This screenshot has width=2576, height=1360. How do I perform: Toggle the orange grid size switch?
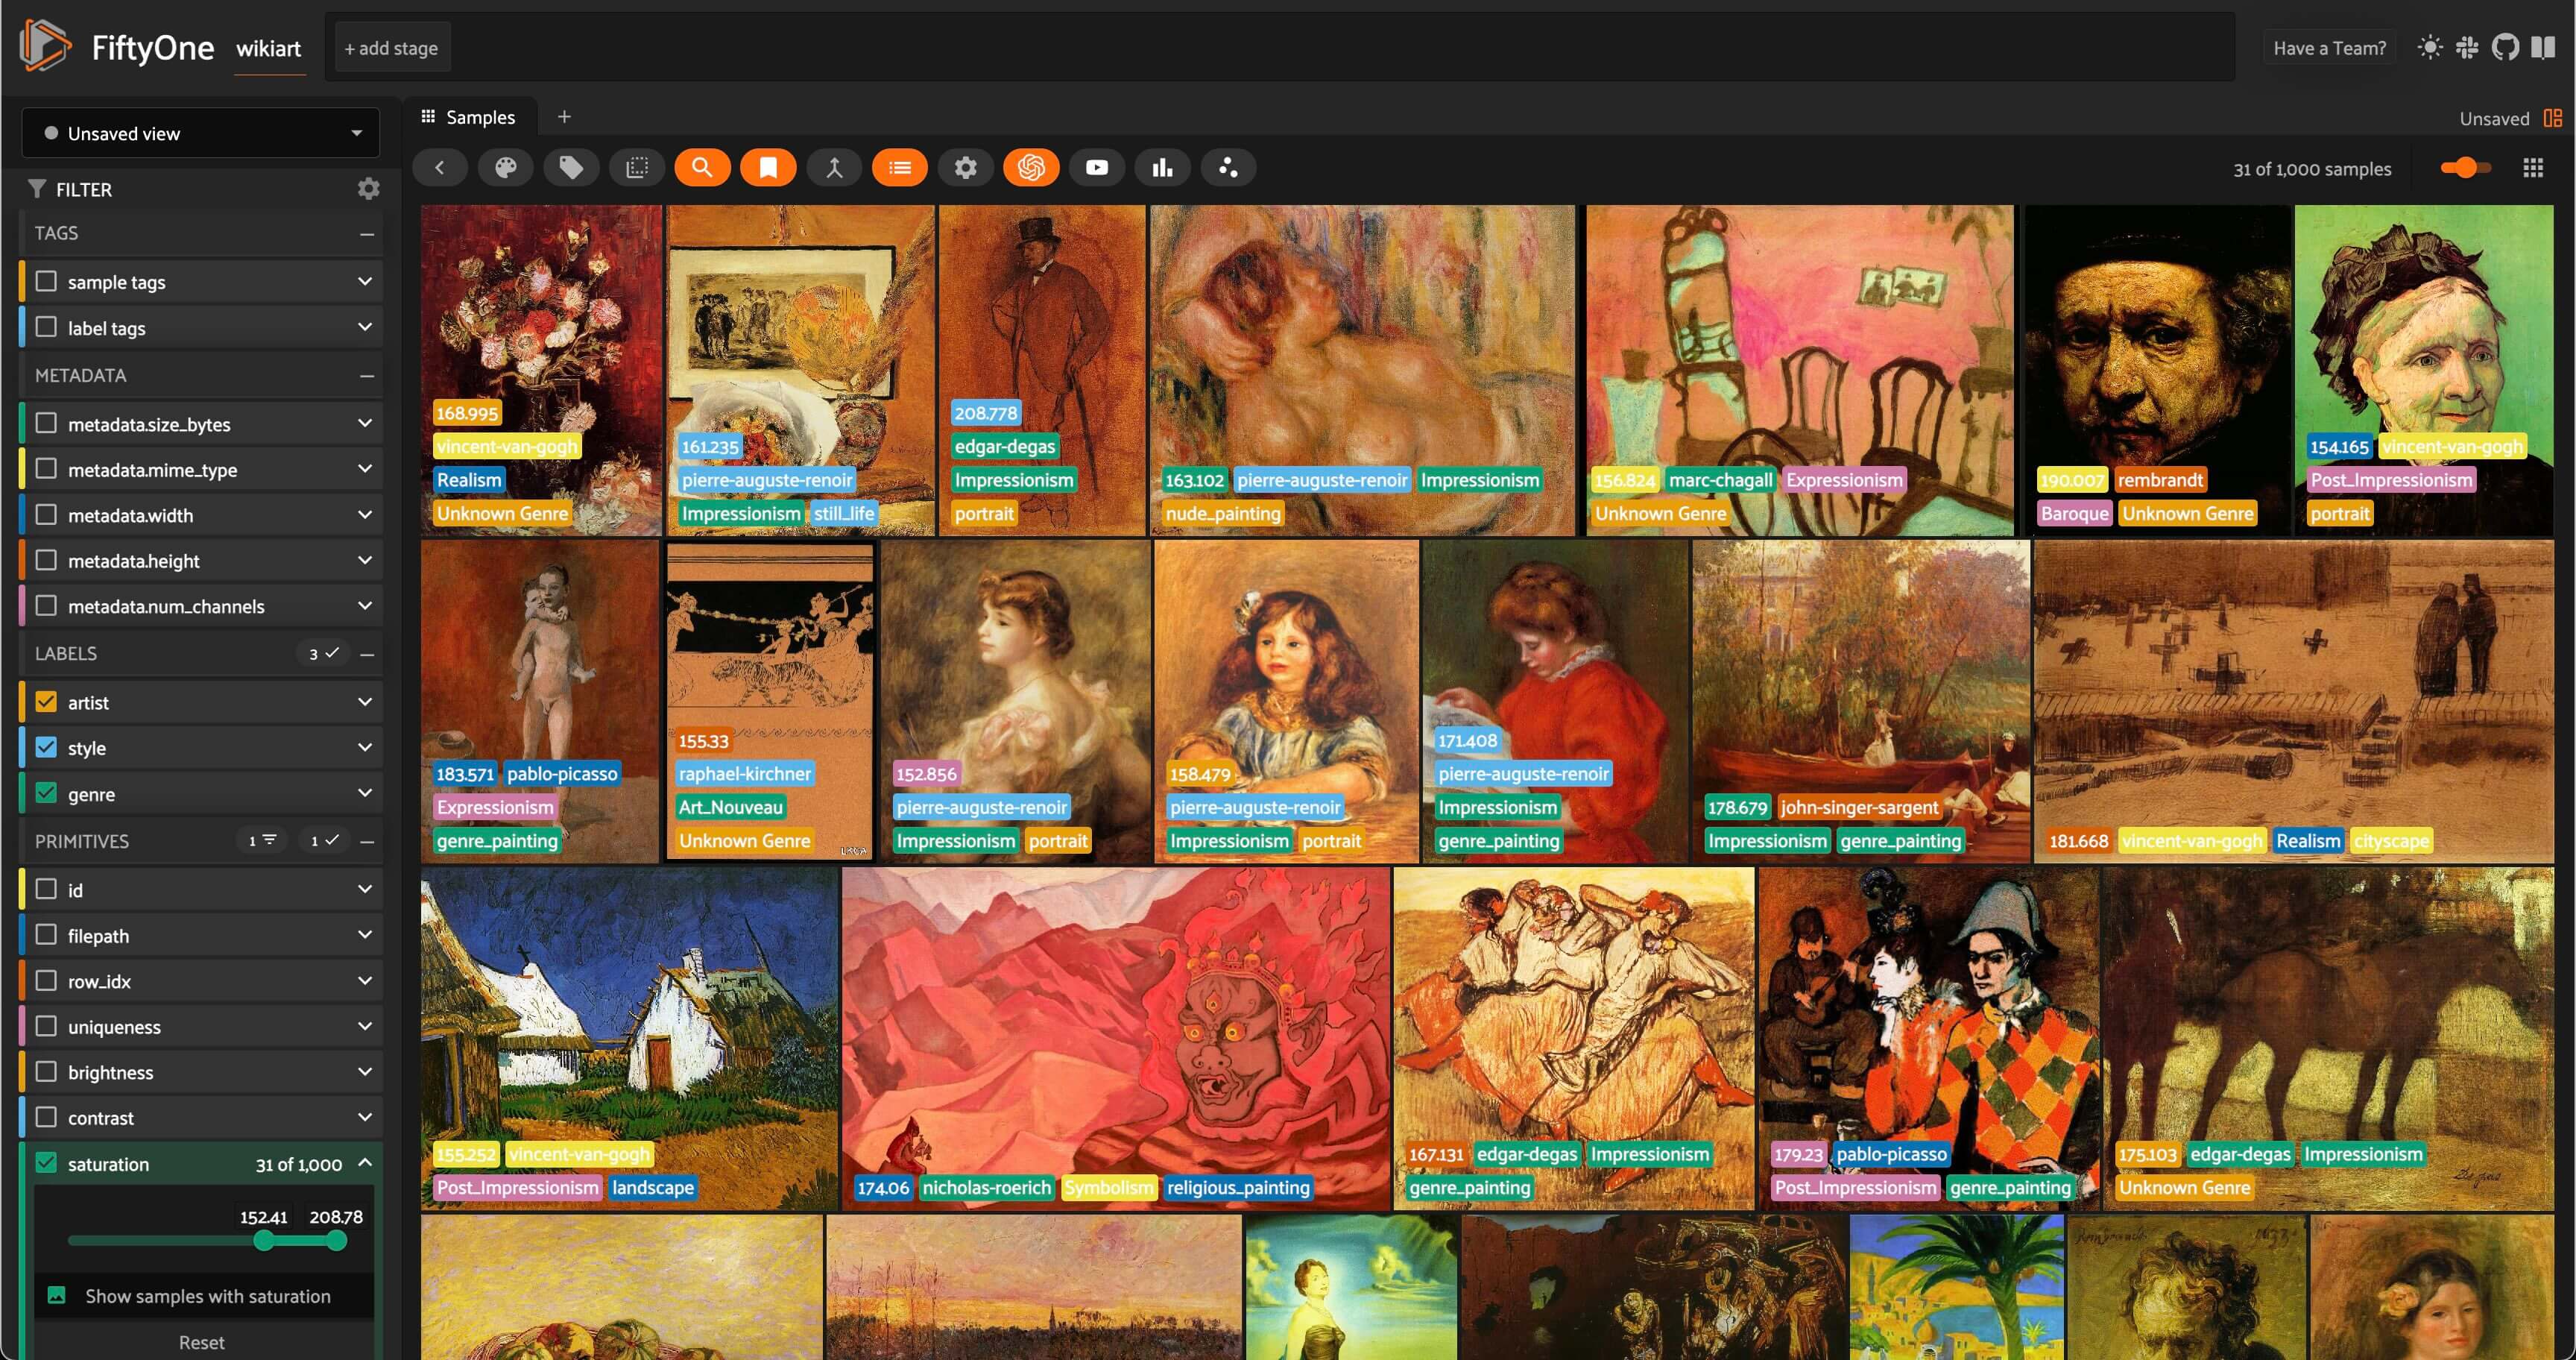(x=2465, y=168)
